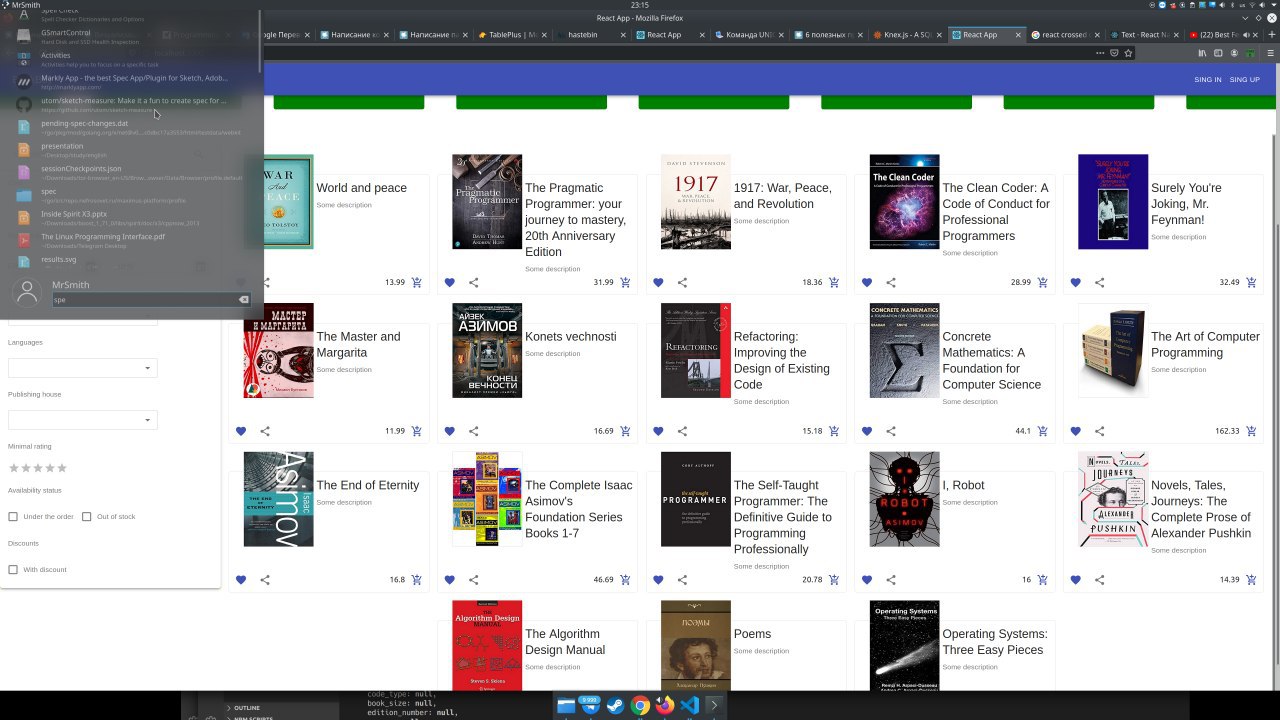
Task: Add The Pragmatic Programmer to cart
Action: click(x=626, y=283)
